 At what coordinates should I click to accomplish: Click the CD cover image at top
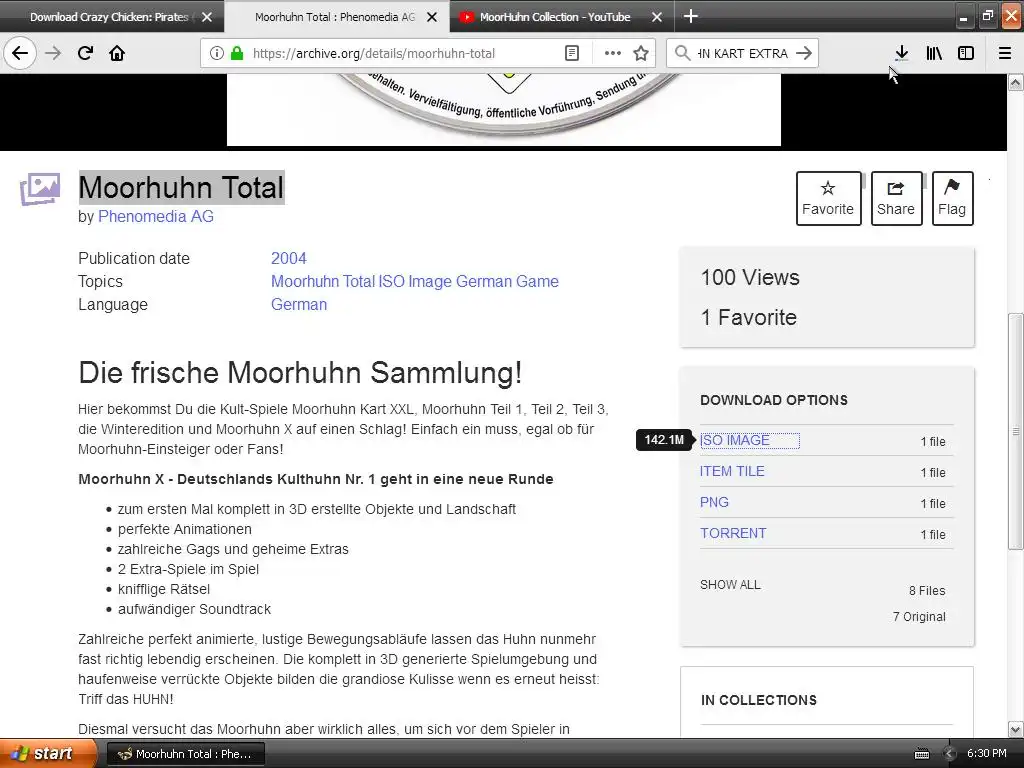(x=504, y=109)
